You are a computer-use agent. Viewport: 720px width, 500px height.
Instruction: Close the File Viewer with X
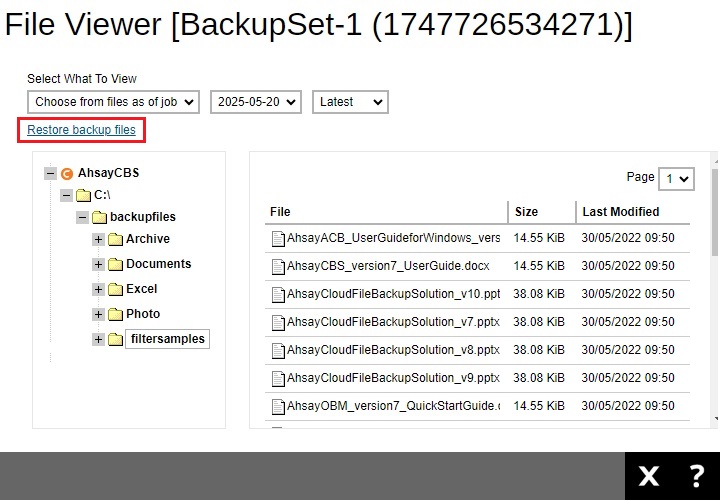[648, 476]
